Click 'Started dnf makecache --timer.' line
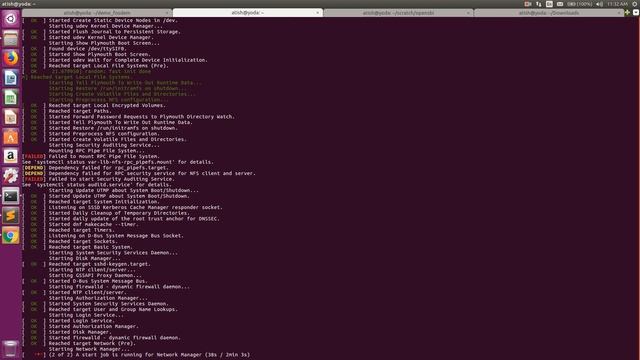The image size is (640, 360). click(x=93, y=224)
